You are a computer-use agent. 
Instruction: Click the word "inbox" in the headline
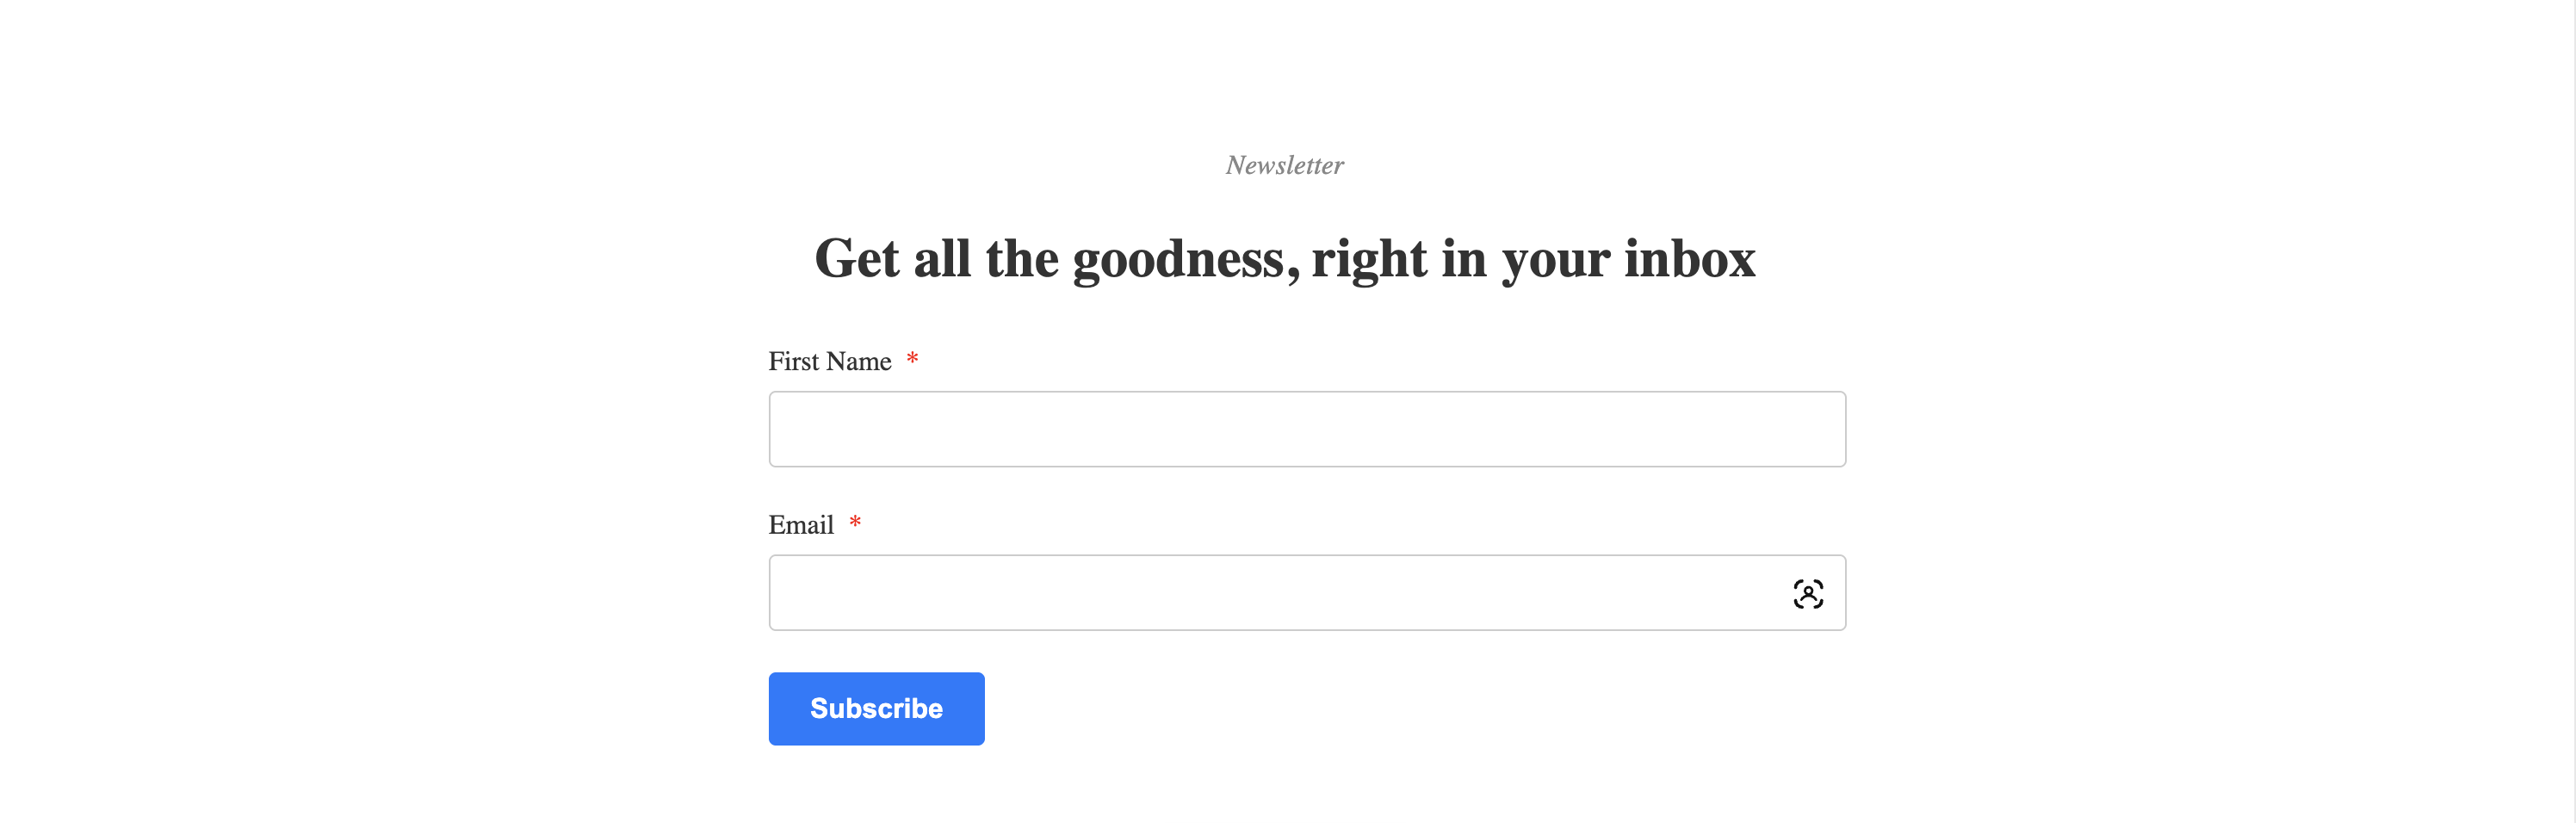(1689, 259)
